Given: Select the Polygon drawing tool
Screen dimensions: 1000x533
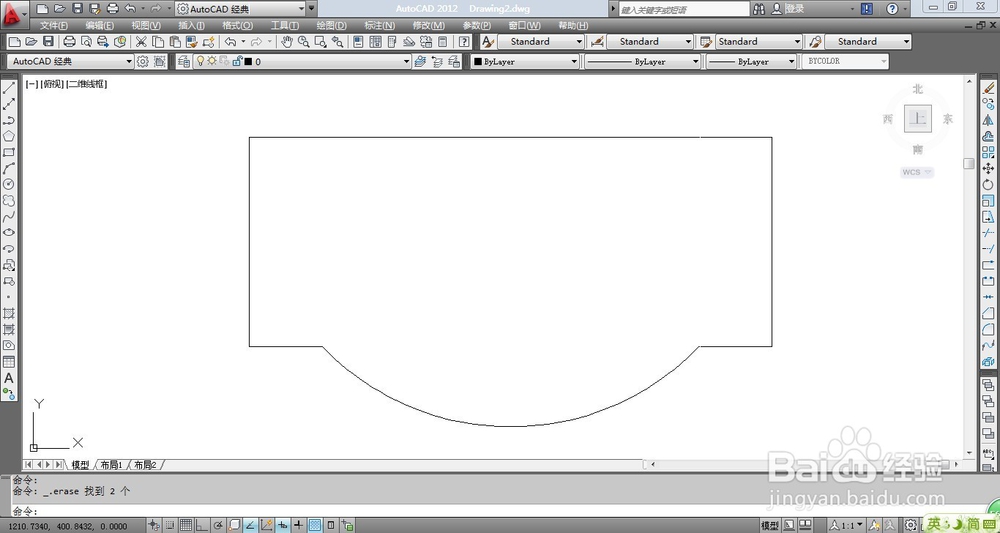Looking at the screenshot, I should tap(9, 136).
